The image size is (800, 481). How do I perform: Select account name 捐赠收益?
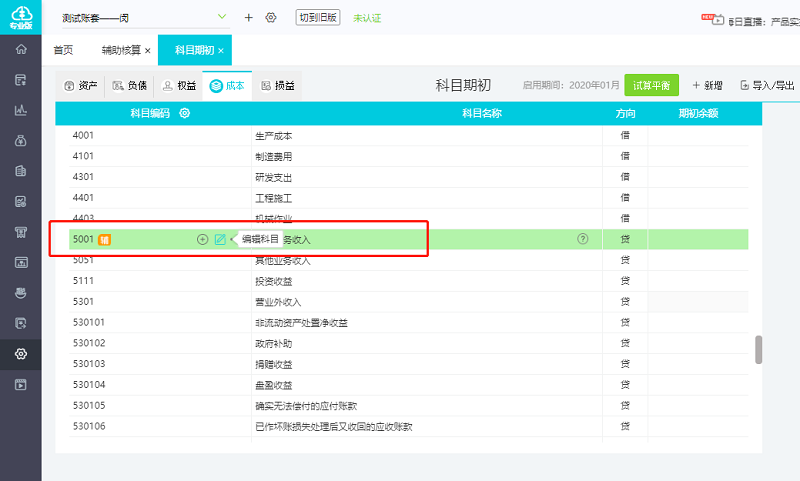pyautogui.click(x=273, y=364)
